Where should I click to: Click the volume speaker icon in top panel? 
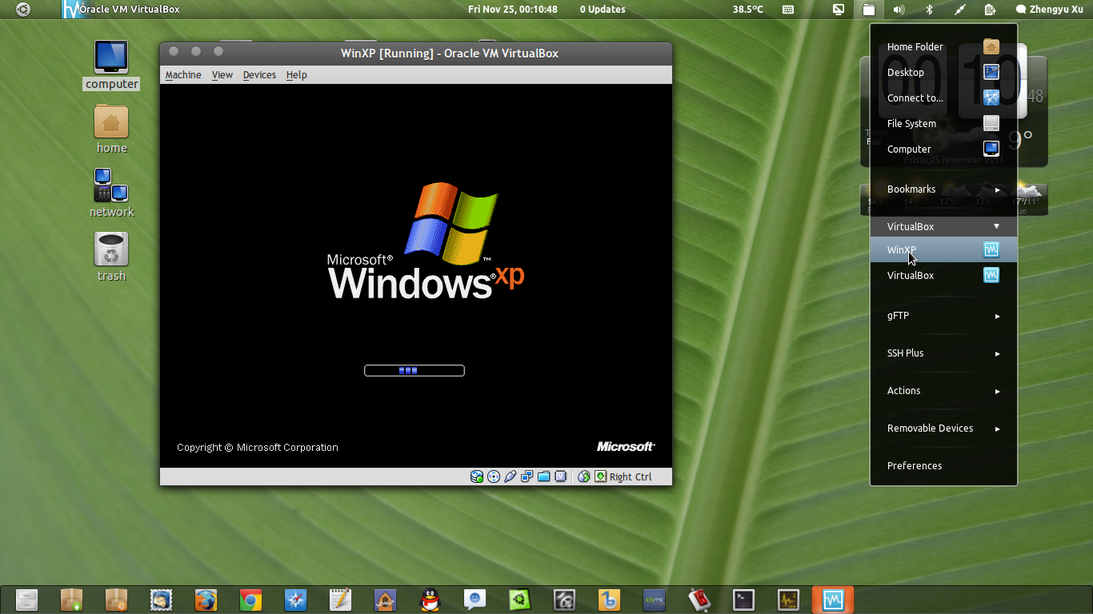[x=899, y=9]
